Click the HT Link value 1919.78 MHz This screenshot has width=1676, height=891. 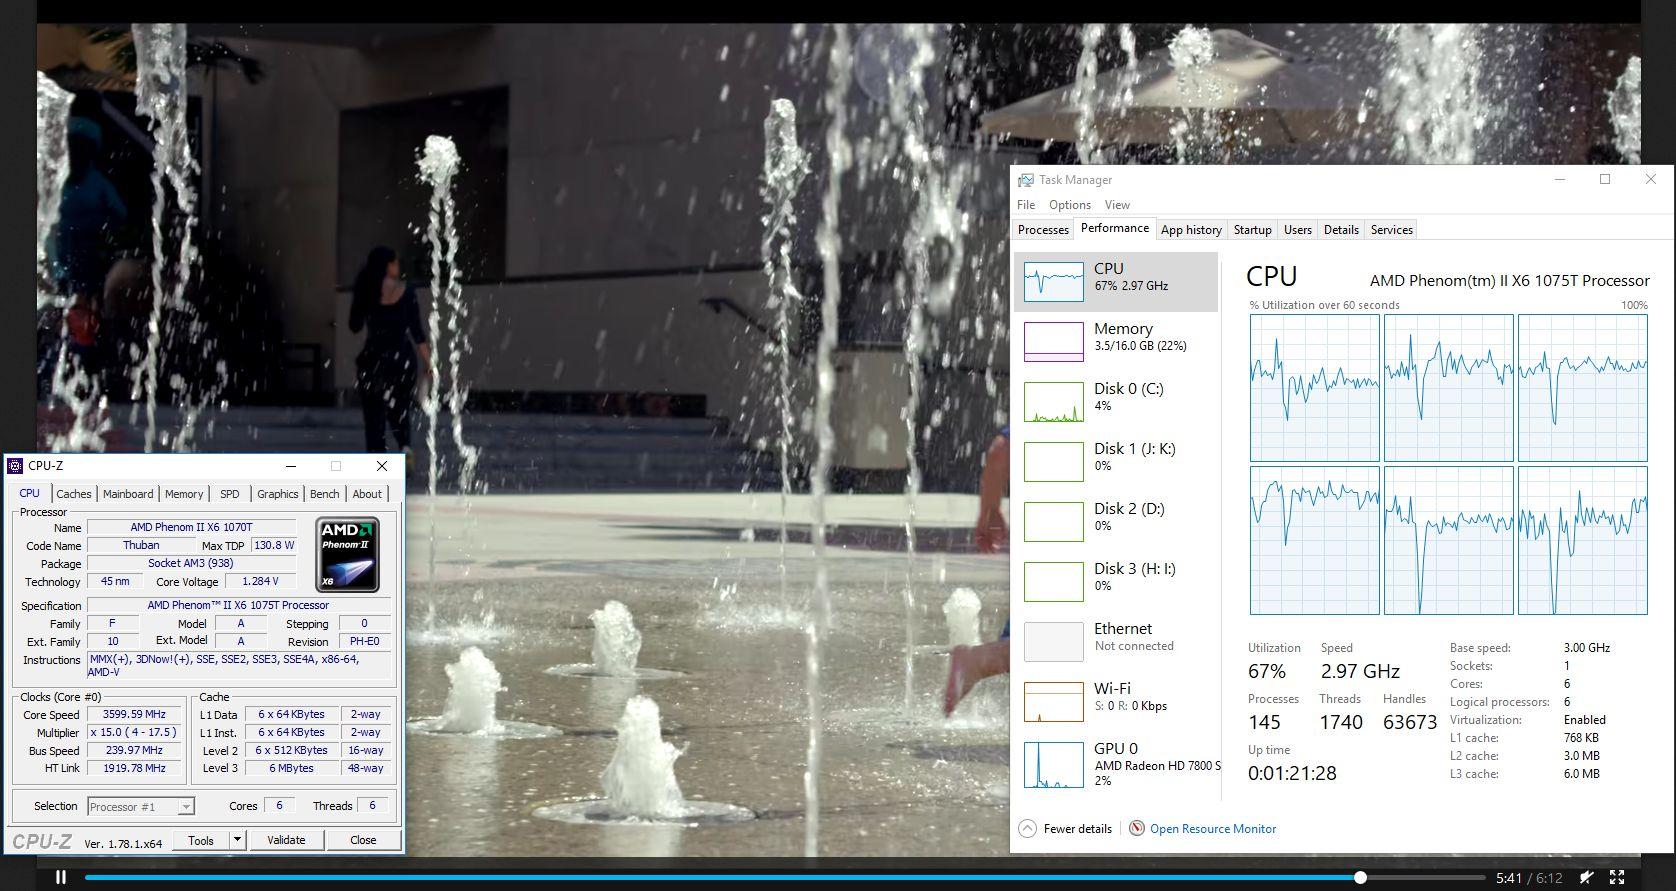coord(134,768)
